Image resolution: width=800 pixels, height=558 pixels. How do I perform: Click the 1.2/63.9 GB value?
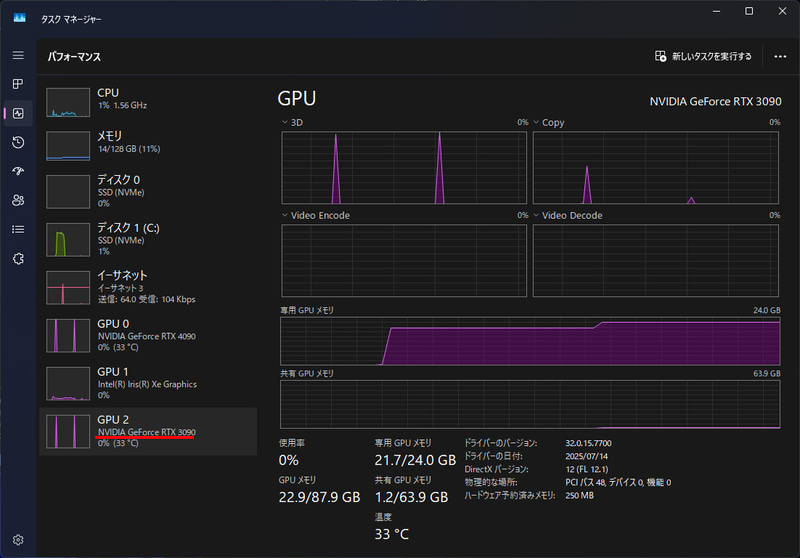(411, 497)
